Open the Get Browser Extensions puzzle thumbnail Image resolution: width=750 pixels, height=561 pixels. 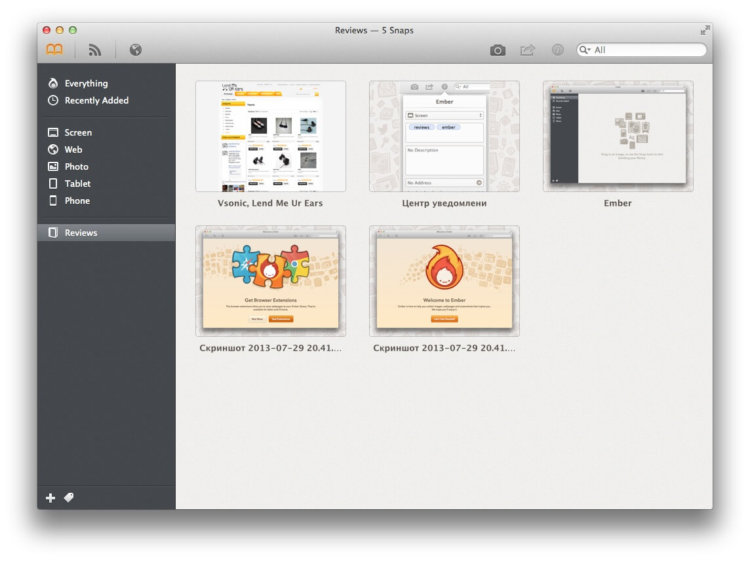point(270,281)
